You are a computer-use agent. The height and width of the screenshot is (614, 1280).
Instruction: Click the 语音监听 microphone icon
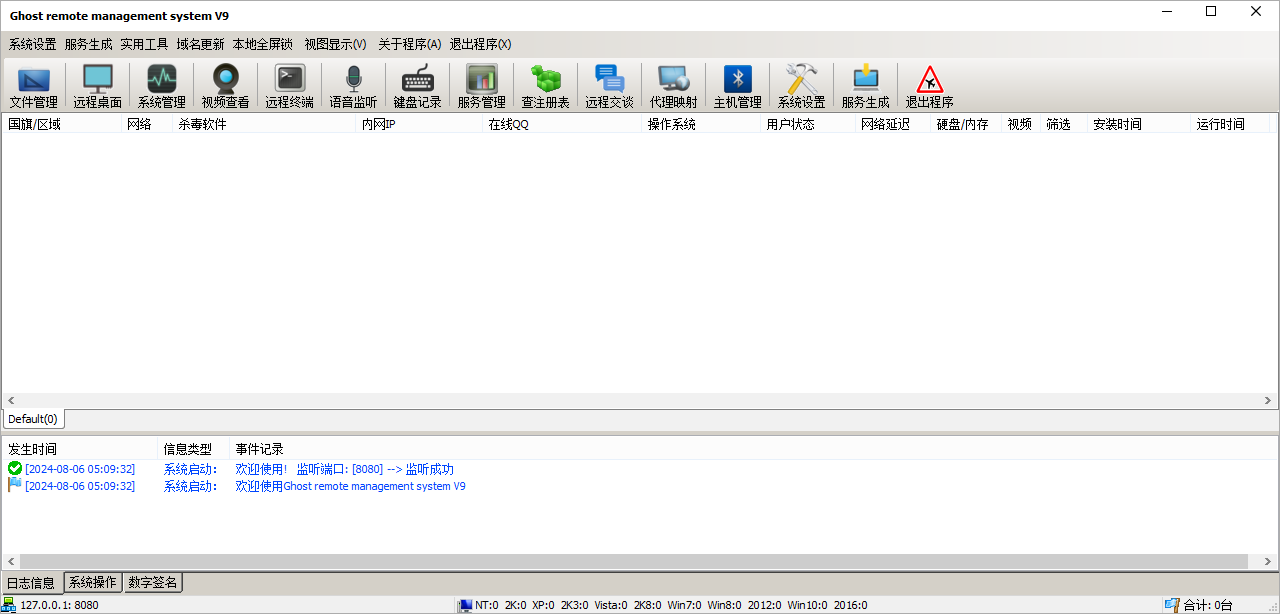(x=354, y=86)
